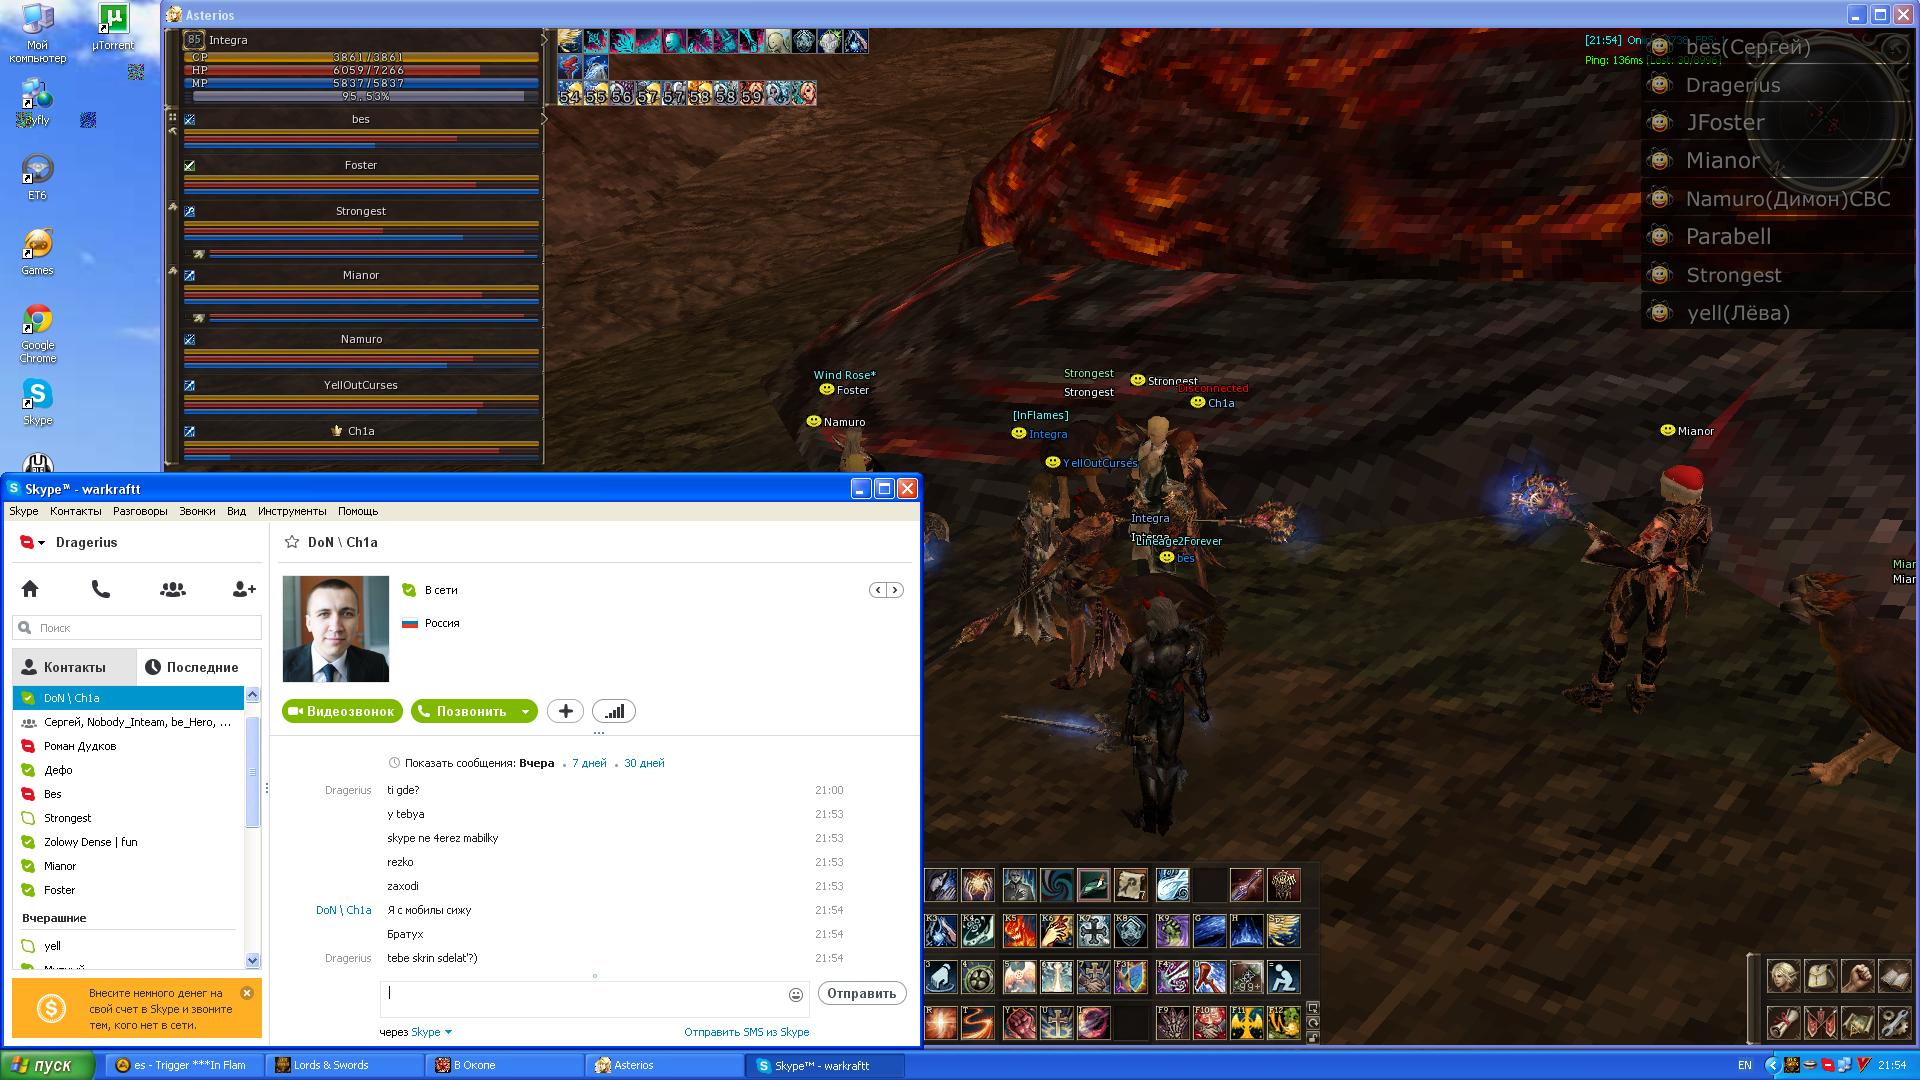Rotate the shortcut bar orientation icon
The width and height of the screenshot is (1920, 1080).
tap(1313, 1023)
